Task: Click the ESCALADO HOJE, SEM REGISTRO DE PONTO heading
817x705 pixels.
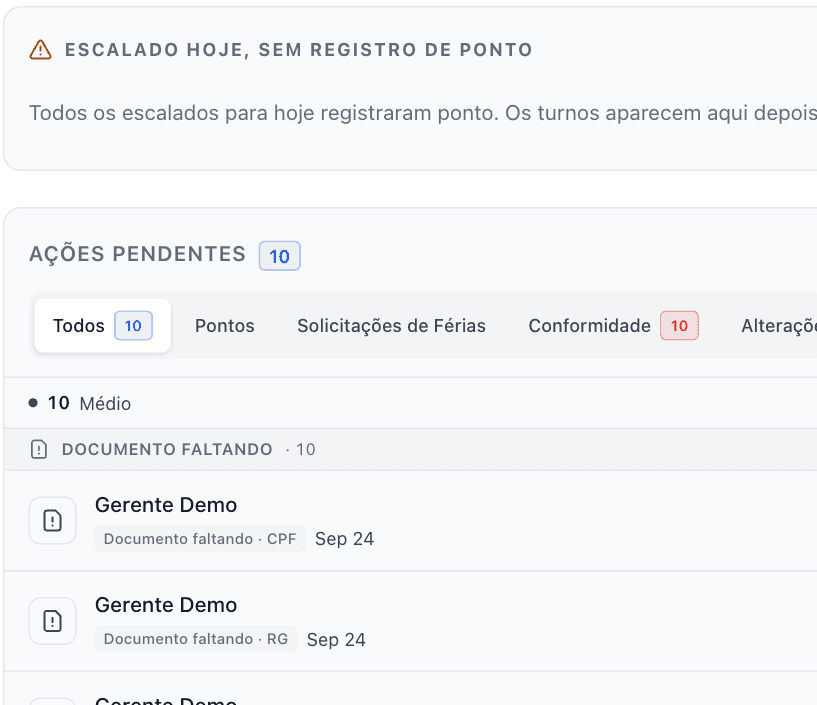Action: (x=299, y=50)
